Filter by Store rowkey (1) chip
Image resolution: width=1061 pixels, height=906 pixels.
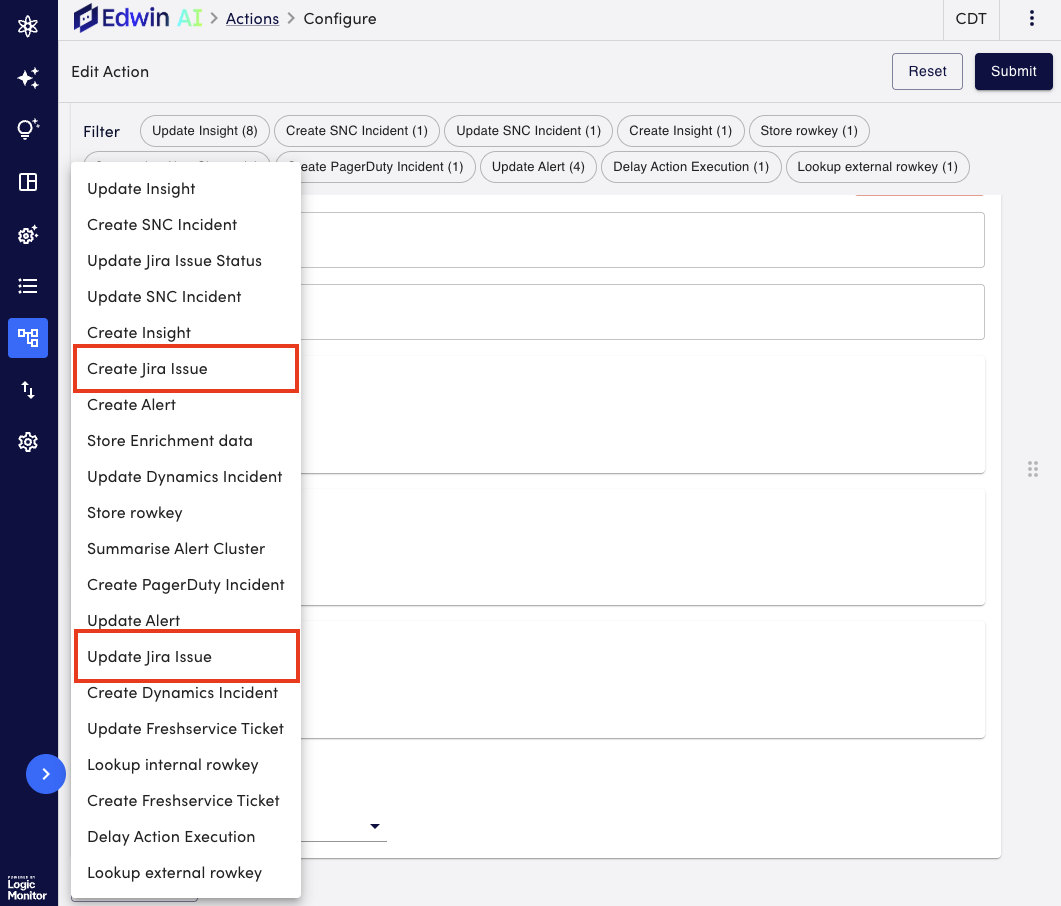809,131
